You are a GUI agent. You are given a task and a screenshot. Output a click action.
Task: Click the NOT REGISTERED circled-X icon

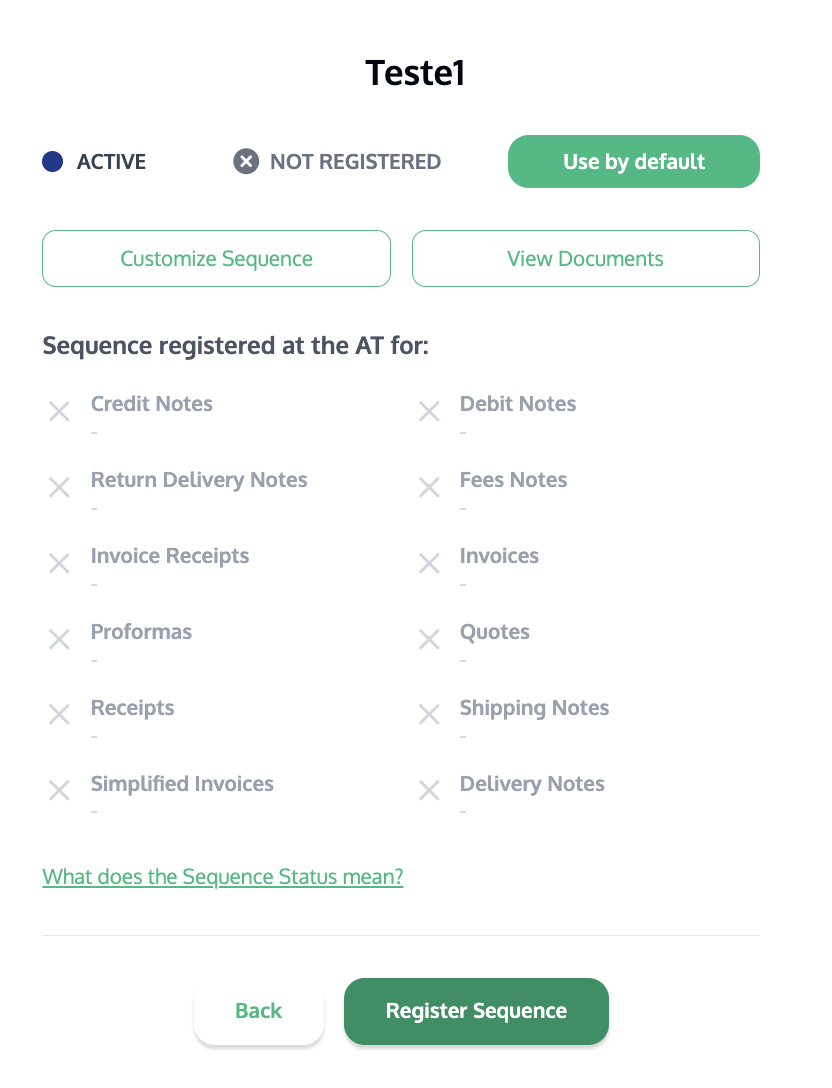246,161
